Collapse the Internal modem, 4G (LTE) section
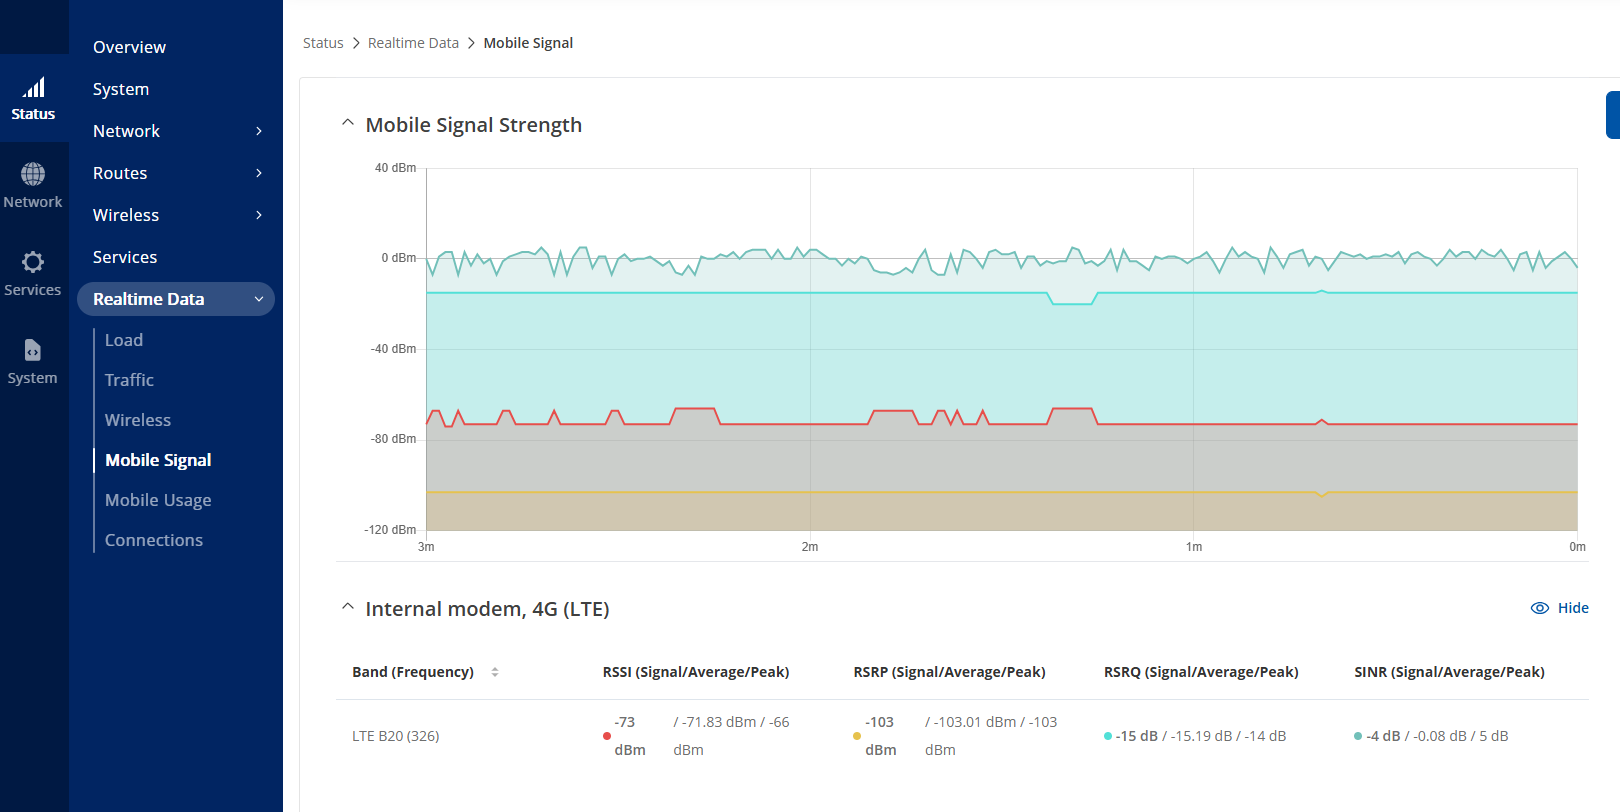Screen dimensions: 1620x812 pyautogui.click(x=348, y=607)
